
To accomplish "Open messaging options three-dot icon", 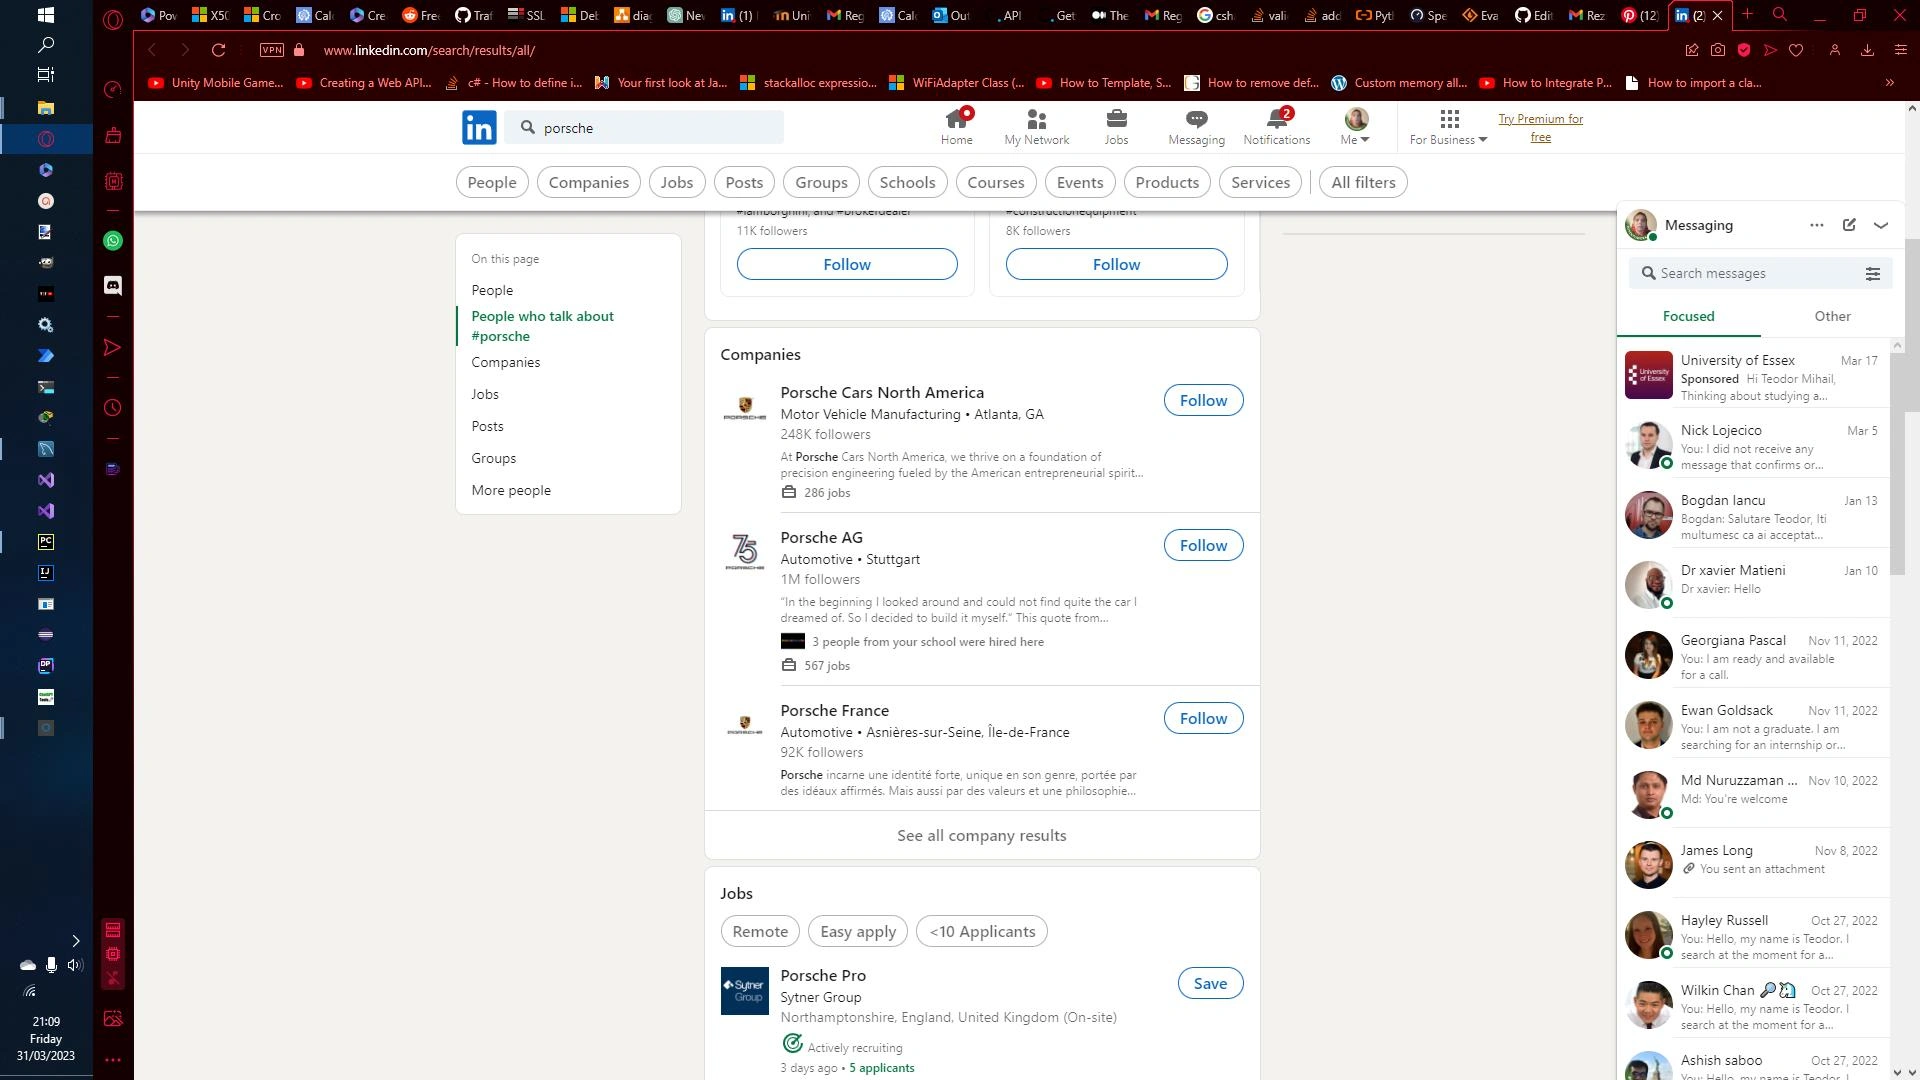I will pyautogui.click(x=1817, y=225).
